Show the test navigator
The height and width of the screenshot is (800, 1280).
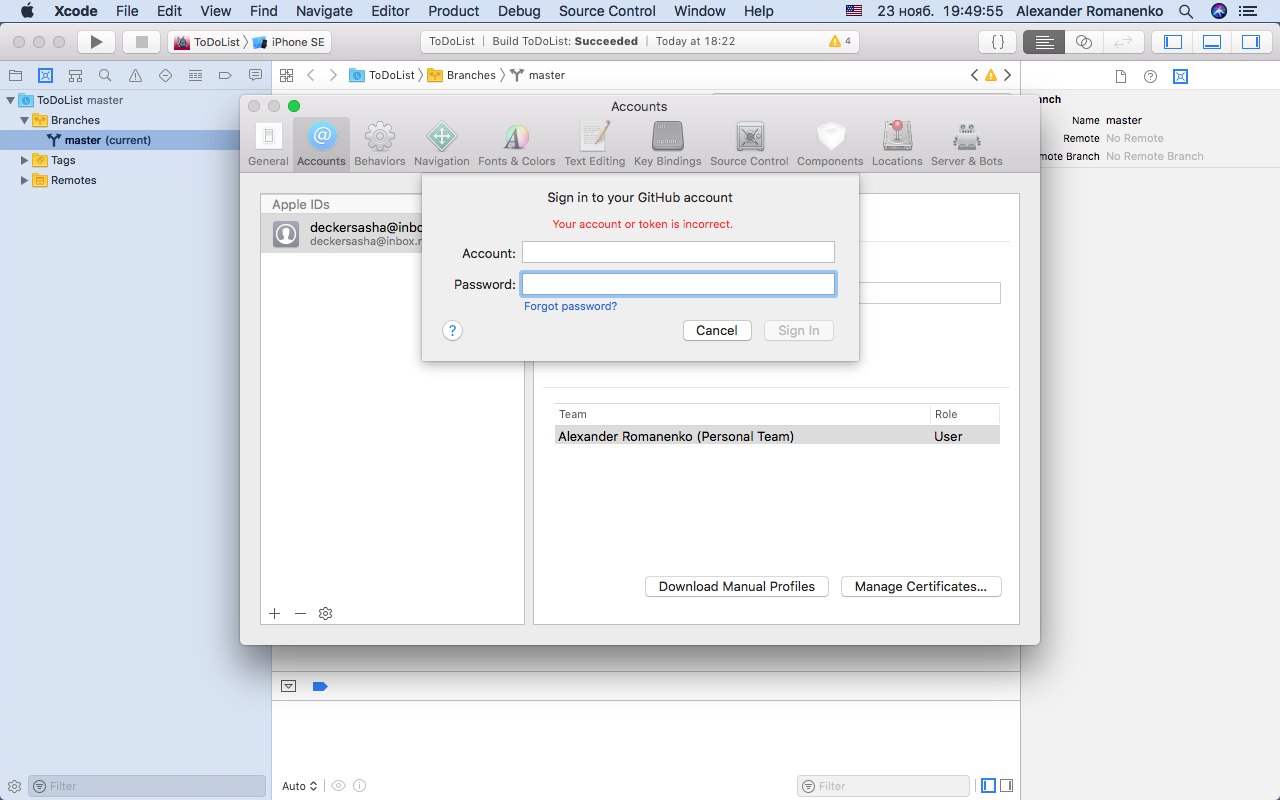[165, 75]
